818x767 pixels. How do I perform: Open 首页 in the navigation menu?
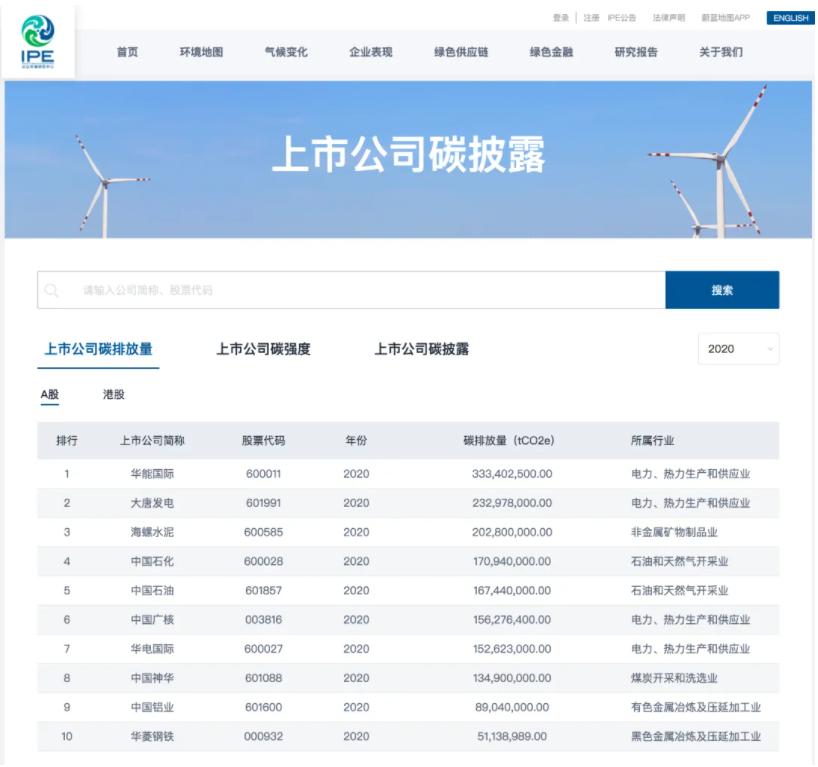click(x=127, y=52)
